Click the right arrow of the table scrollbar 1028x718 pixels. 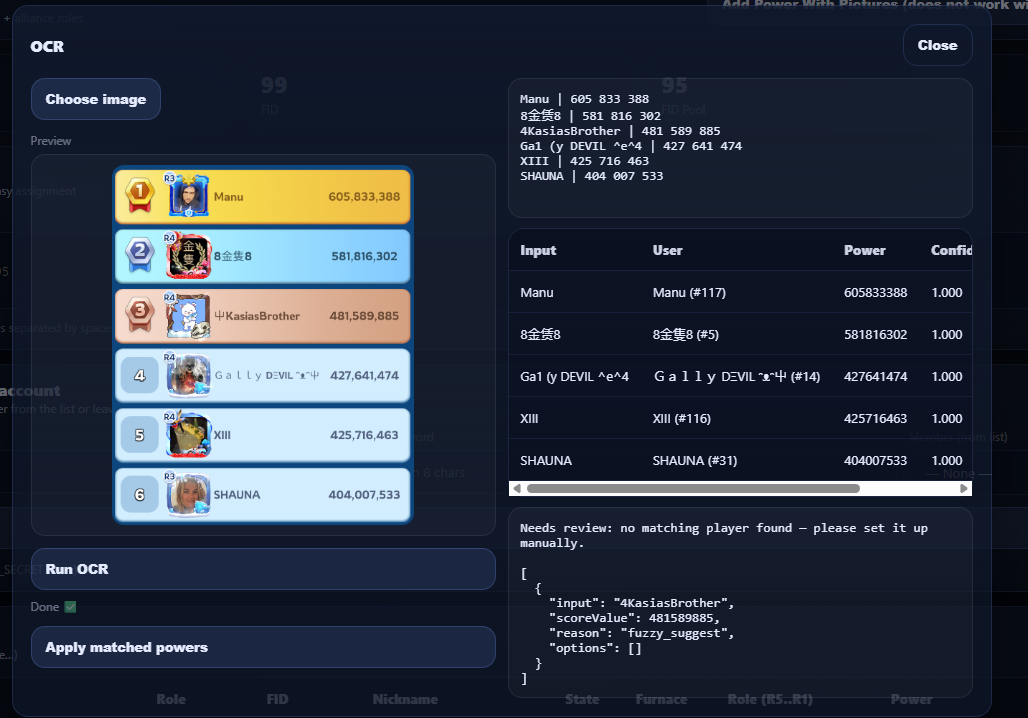[963, 488]
